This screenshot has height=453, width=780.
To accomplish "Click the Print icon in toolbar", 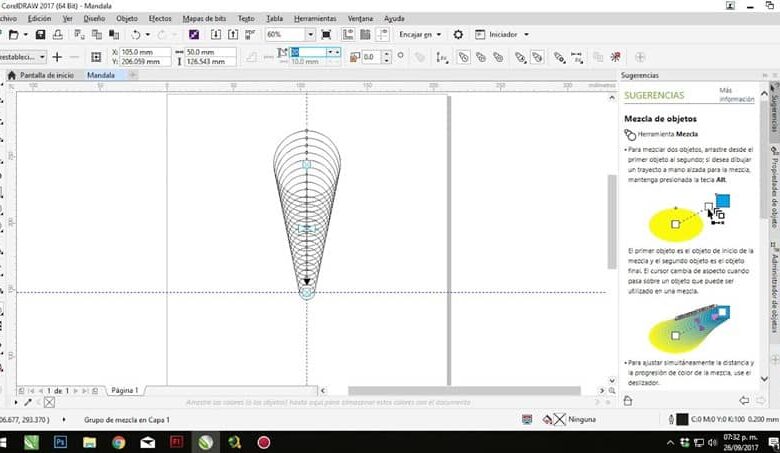I will (58, 34).
